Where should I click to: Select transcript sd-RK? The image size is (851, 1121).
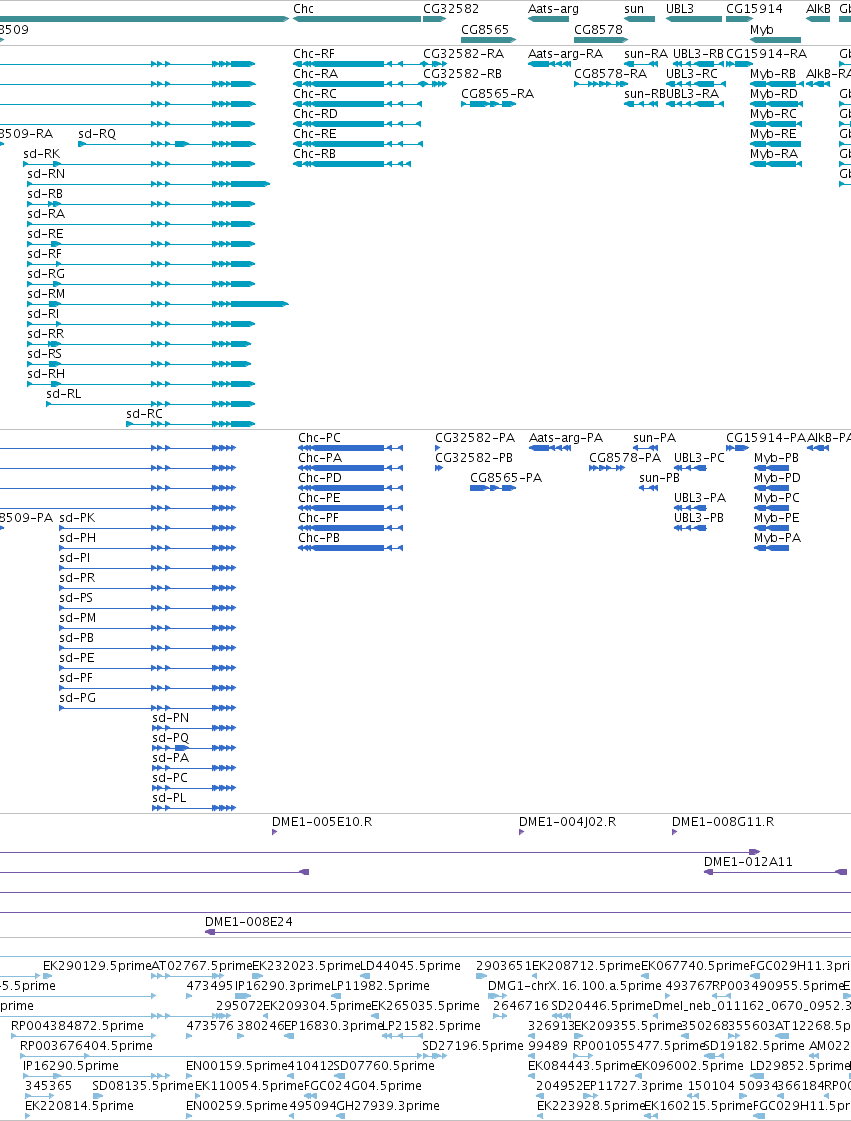(139, 164)
